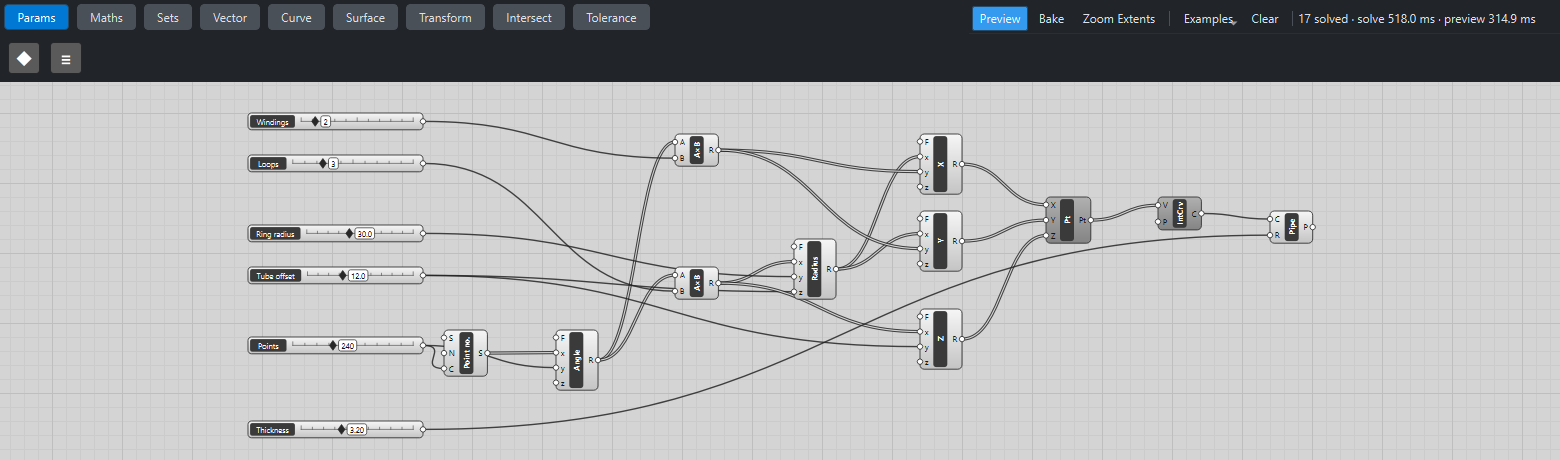The width and height of the screenshot is (1560, 460).
Task: Click the diamond parameter icon button
Action: [24, 58]
